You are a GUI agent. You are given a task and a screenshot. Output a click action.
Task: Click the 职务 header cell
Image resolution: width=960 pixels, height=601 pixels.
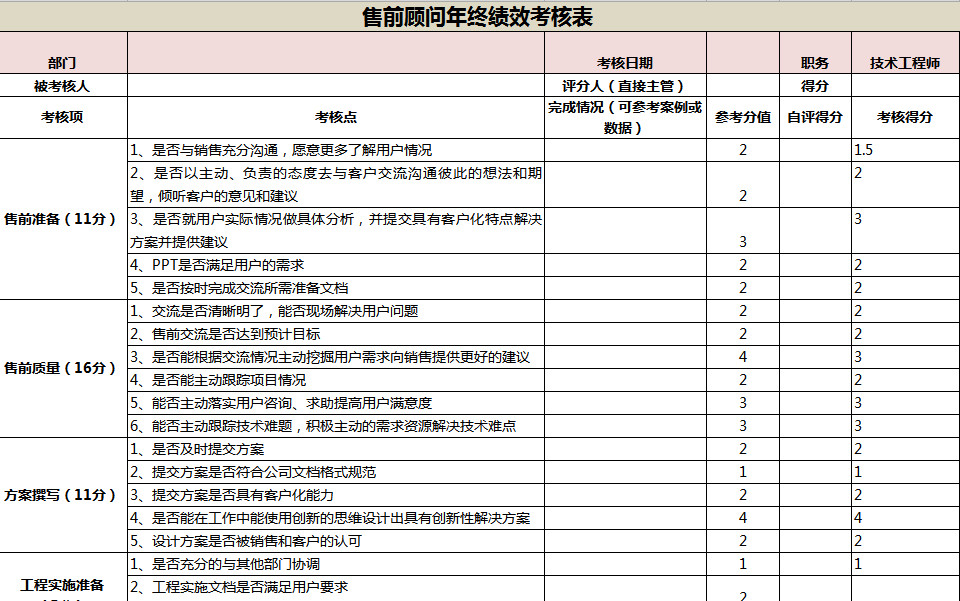(814, 58)
